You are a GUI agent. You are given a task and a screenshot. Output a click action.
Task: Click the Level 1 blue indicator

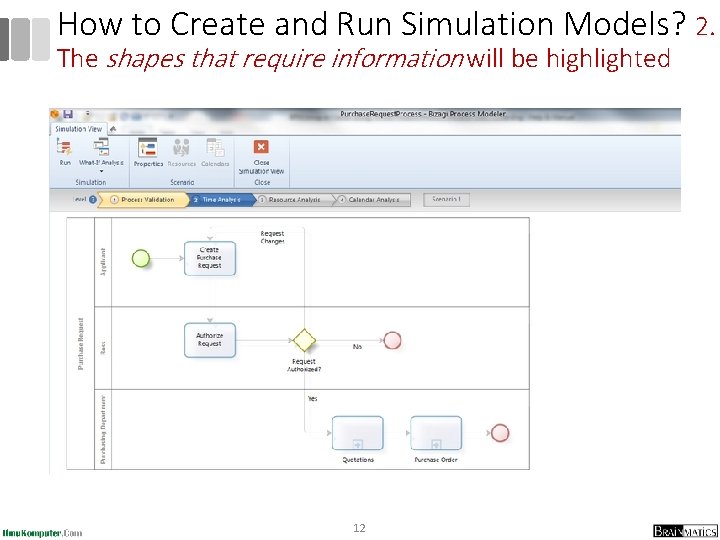tap(93, 200)
